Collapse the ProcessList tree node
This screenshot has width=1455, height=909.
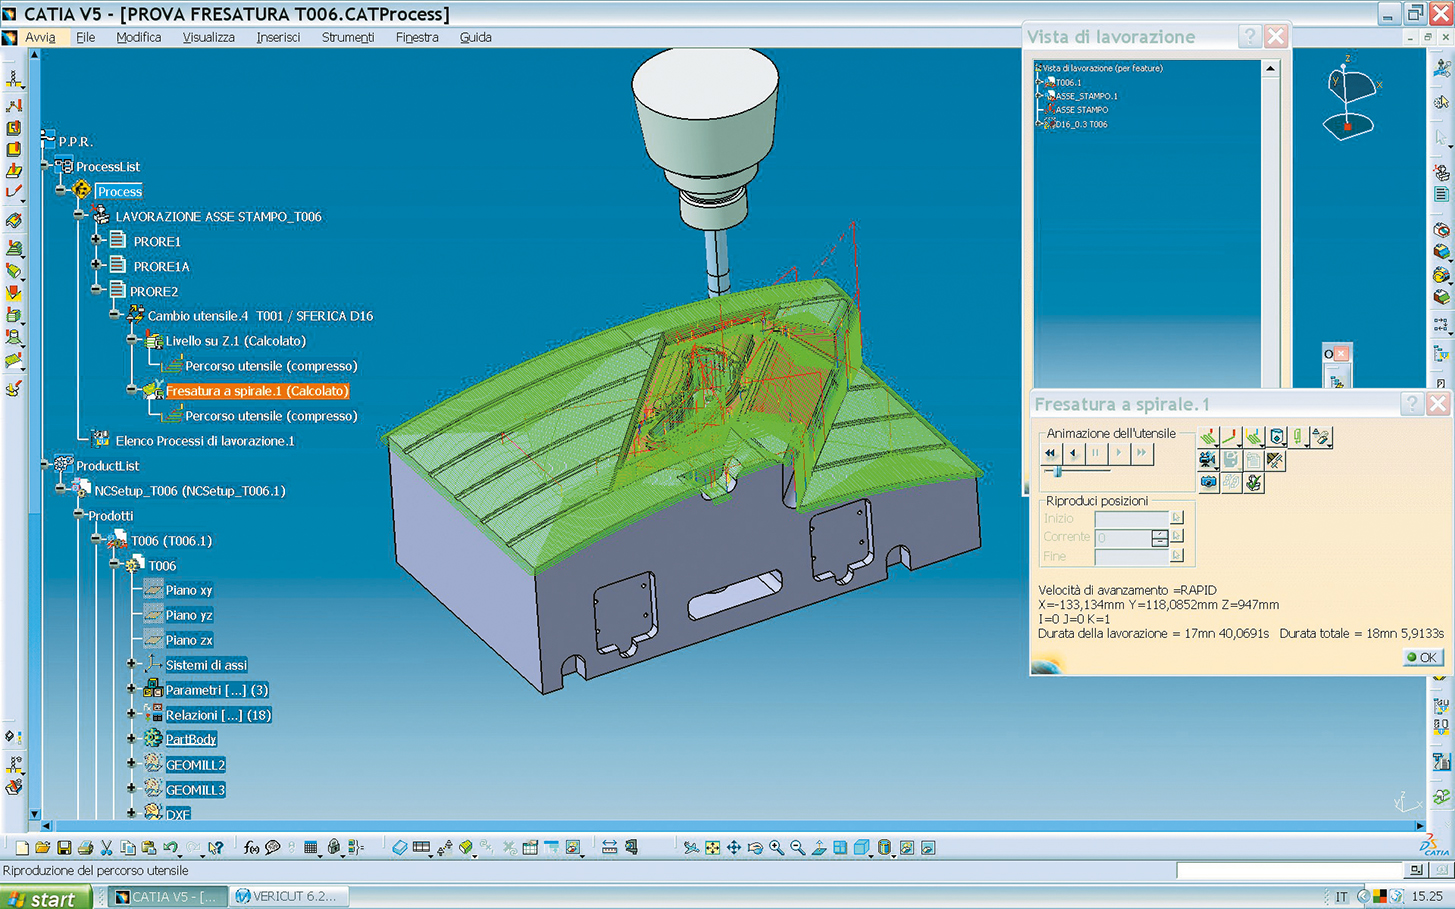(45, 166)
